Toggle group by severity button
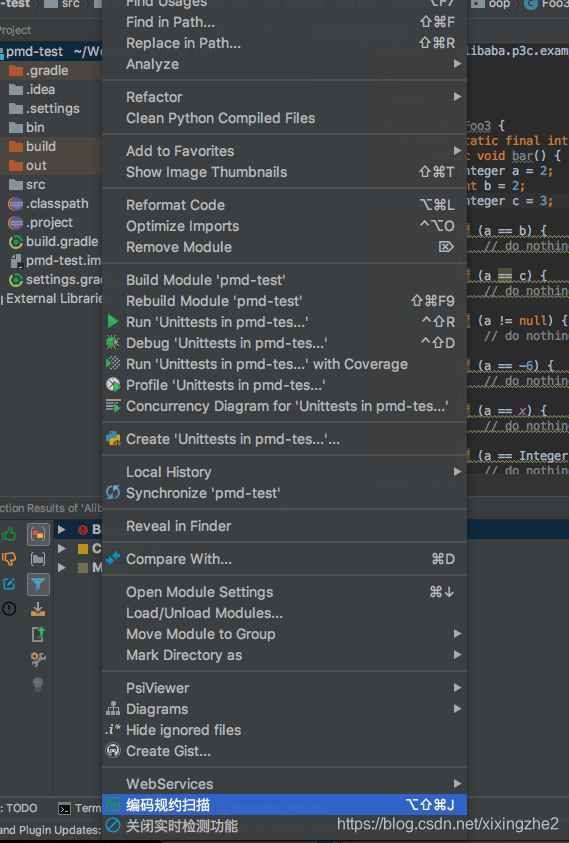This screenshot has height=843, width=569. click(x=38, y=534)
